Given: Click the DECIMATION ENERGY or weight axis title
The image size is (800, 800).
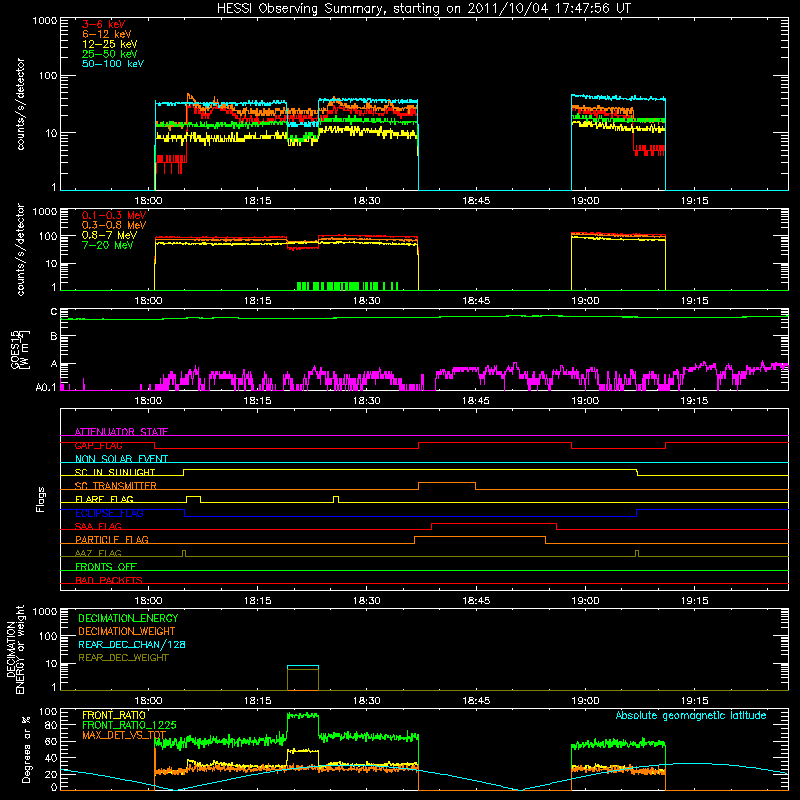Looking at the screenshot, I should (x=15, y=649).
